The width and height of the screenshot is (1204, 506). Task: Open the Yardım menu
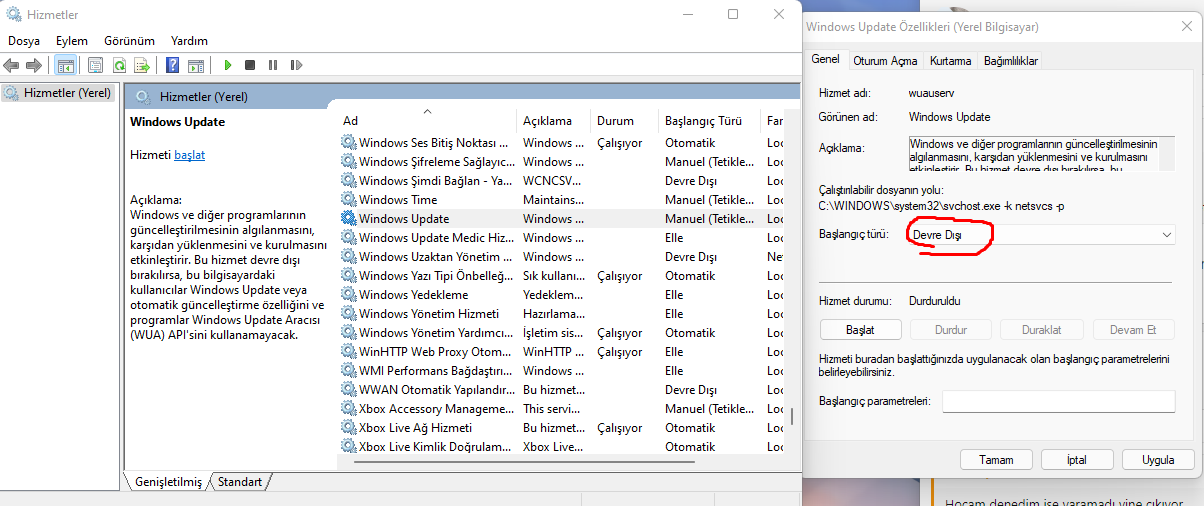coord(189,41)
